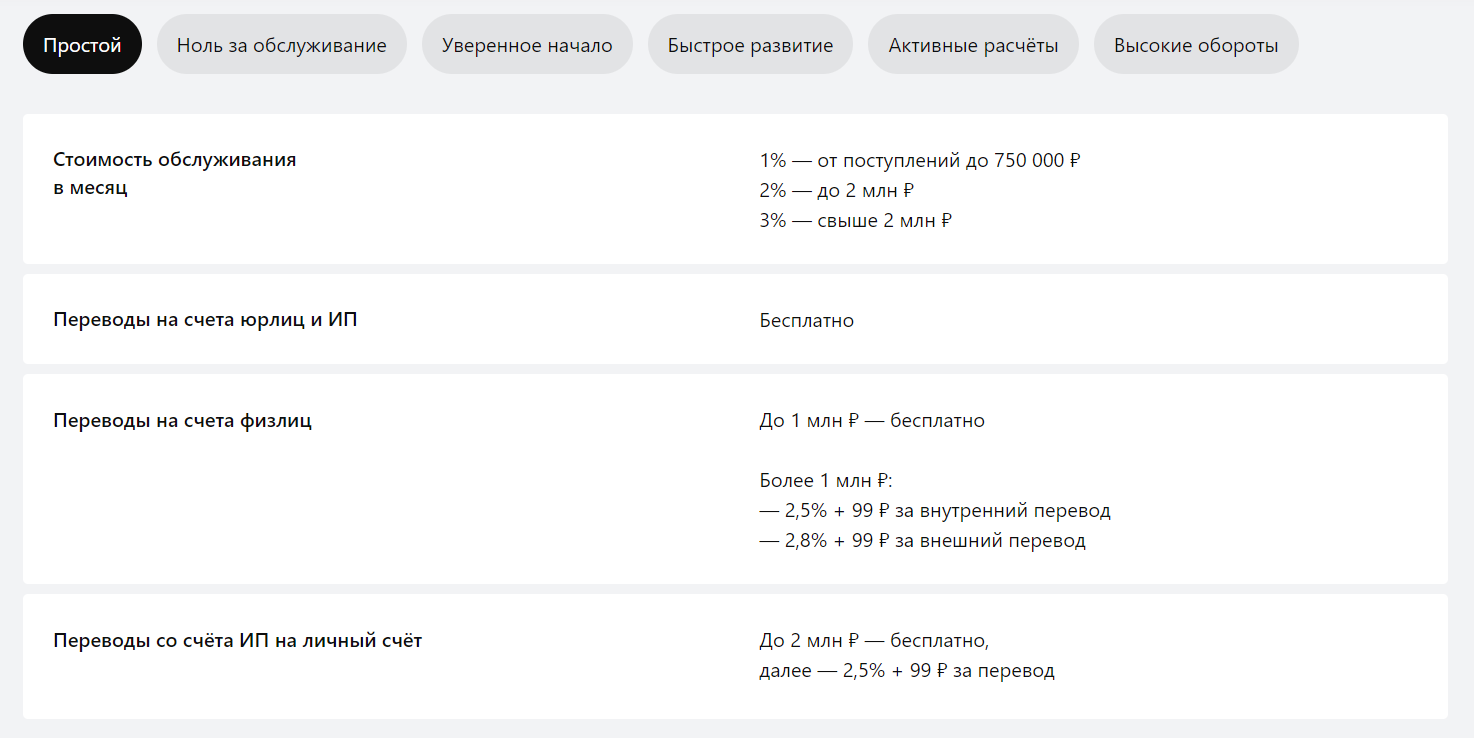Switch to "Активные расчёты" tariff

click(x=973, y=45)
